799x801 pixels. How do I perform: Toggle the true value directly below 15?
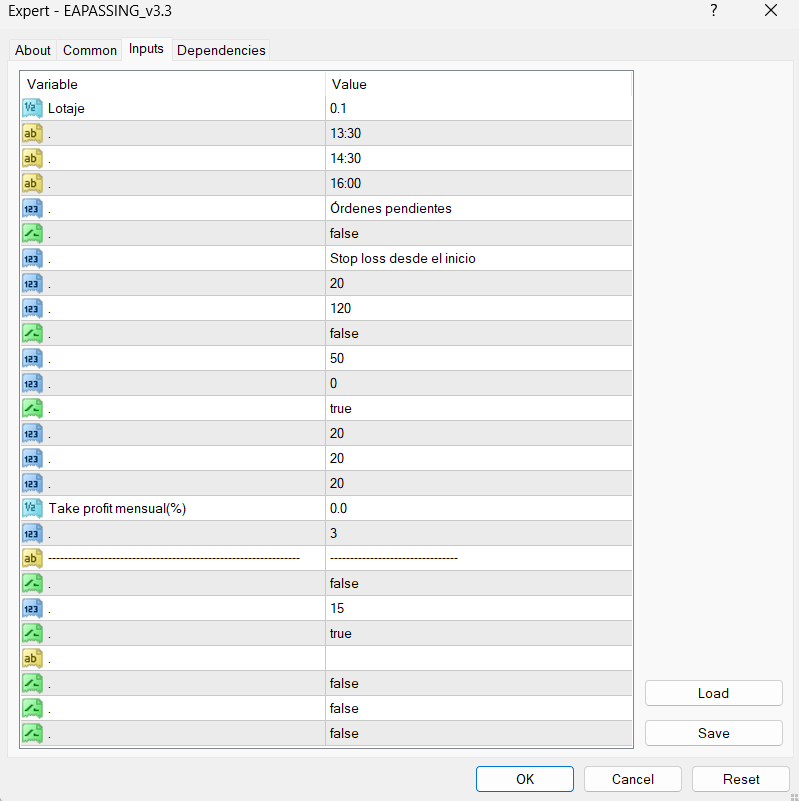pyautogui.click(x=340, y=634)
